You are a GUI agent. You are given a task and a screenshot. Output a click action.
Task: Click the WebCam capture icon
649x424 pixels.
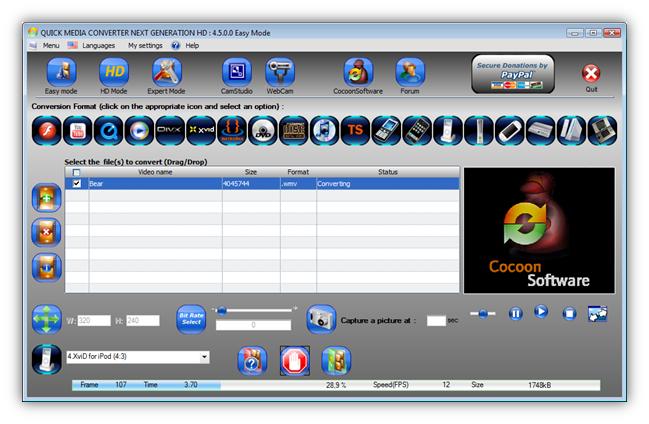tap(280, 73)
